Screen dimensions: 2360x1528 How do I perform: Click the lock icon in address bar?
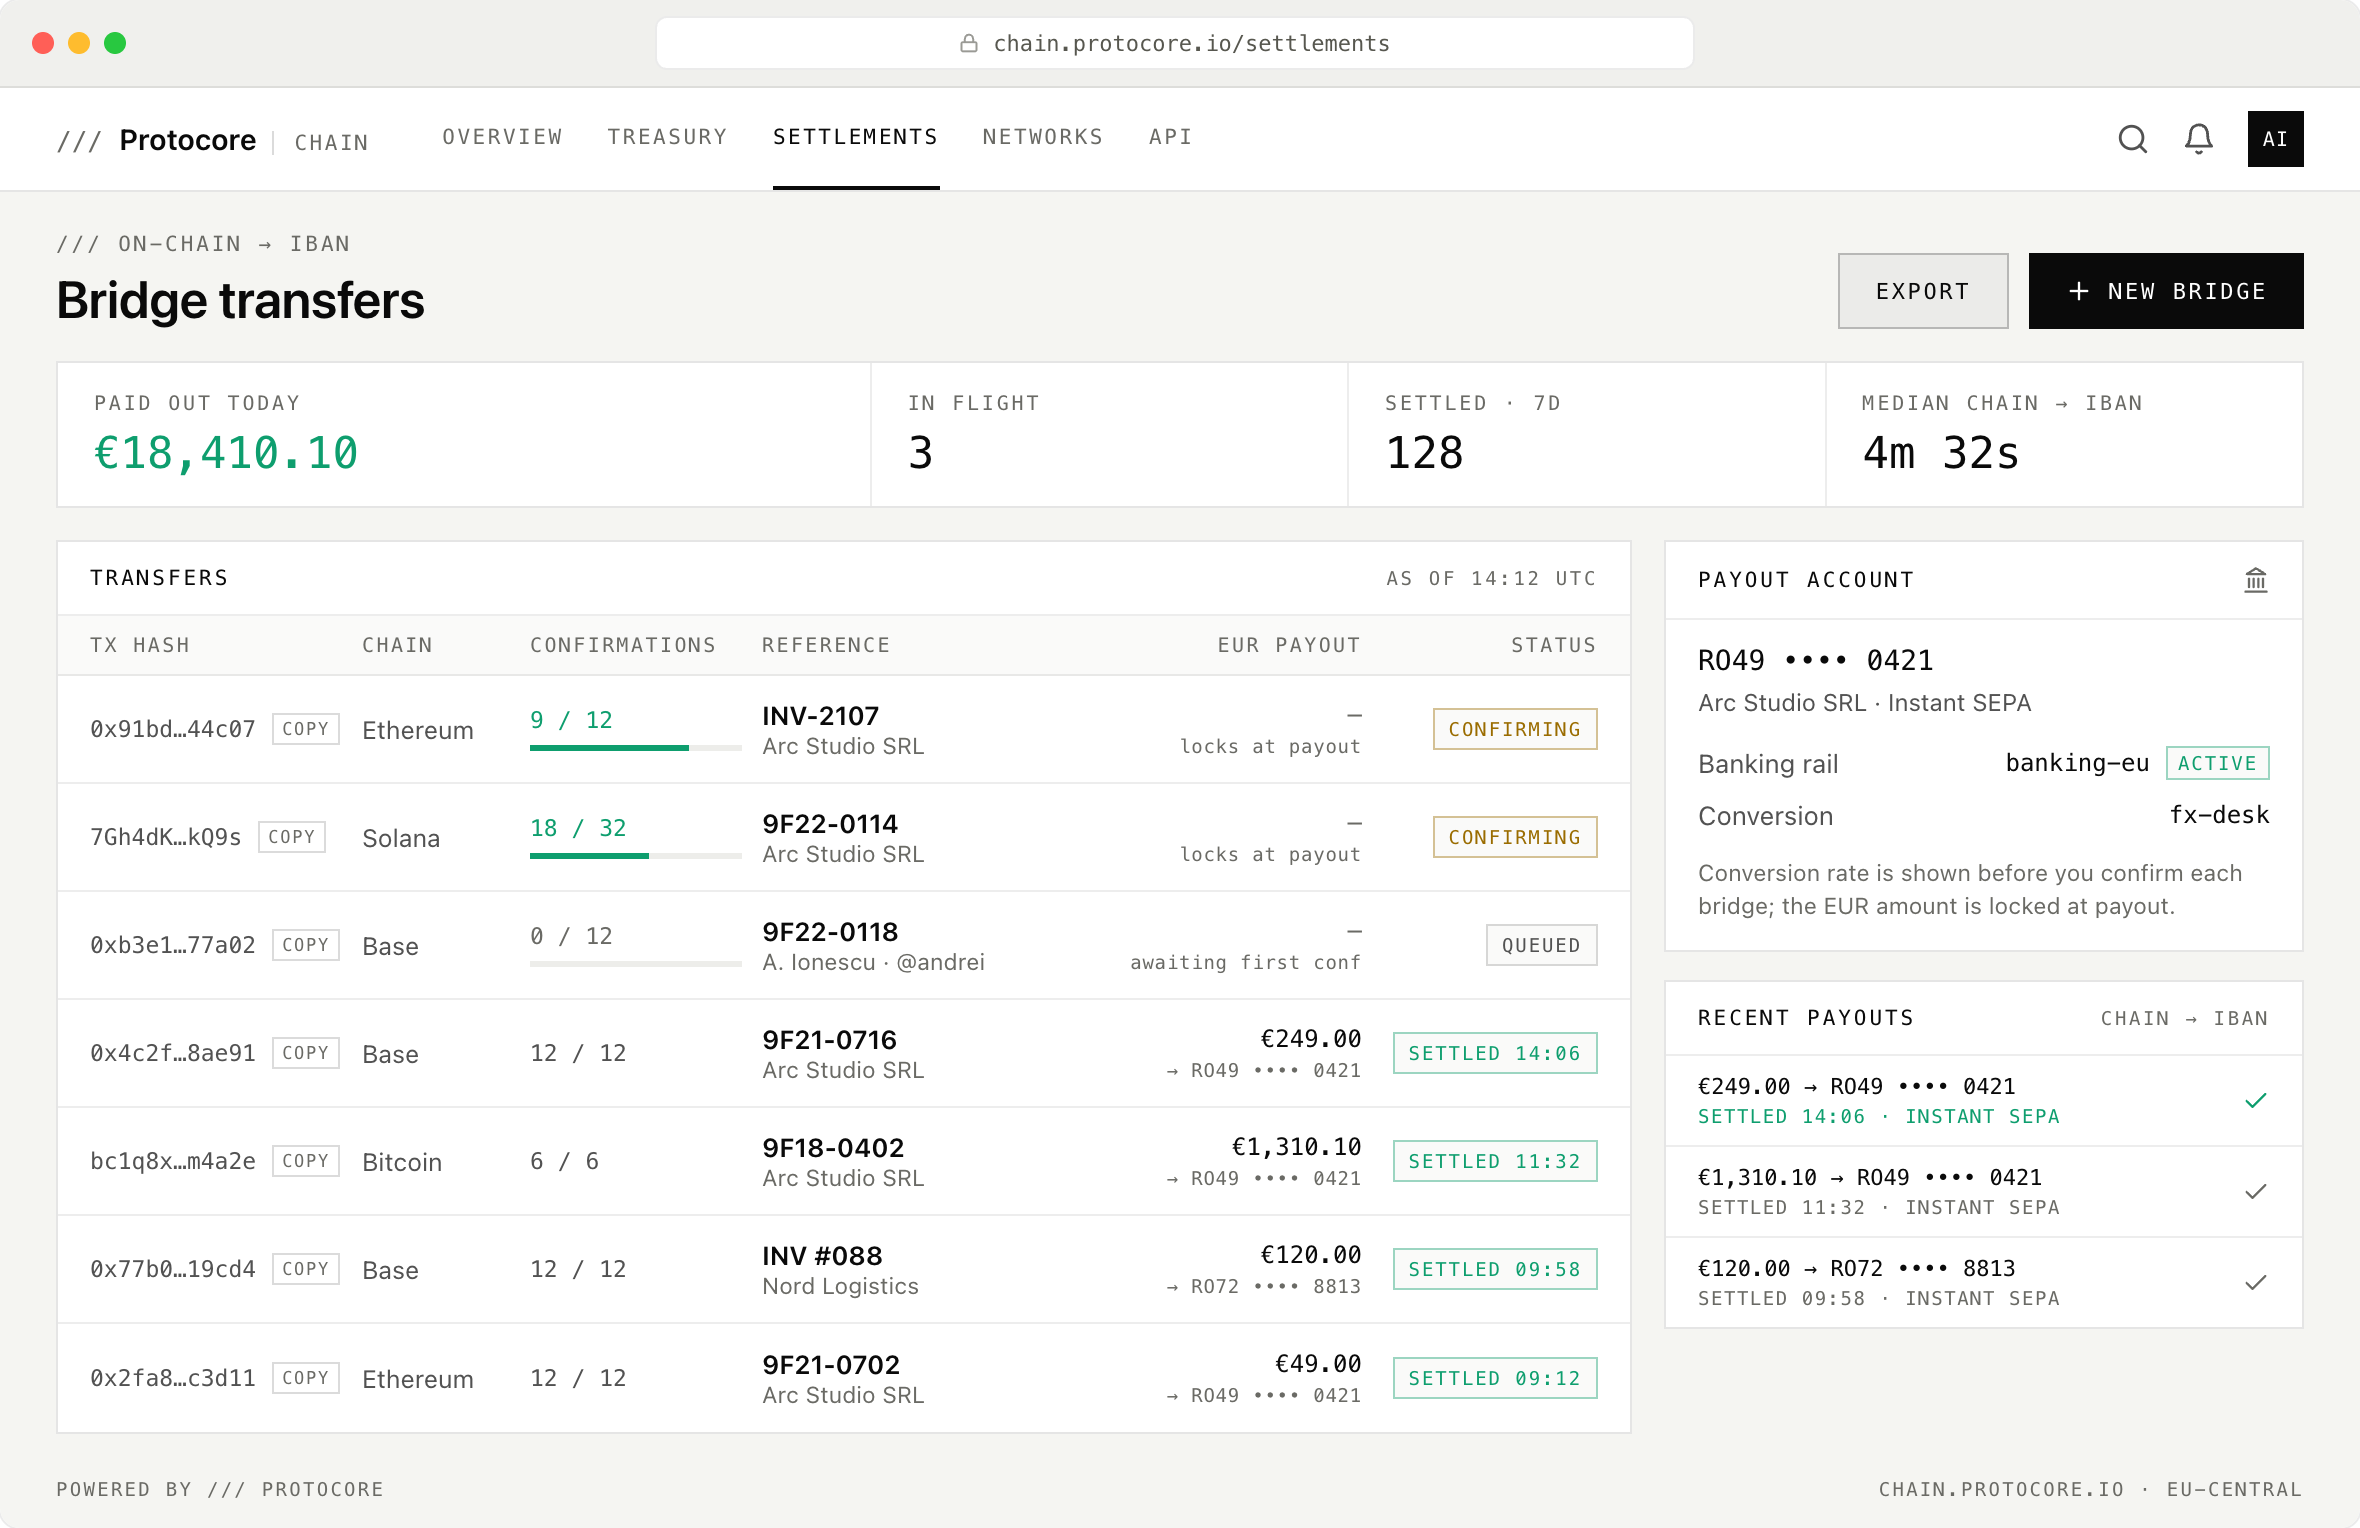[969, 43]
